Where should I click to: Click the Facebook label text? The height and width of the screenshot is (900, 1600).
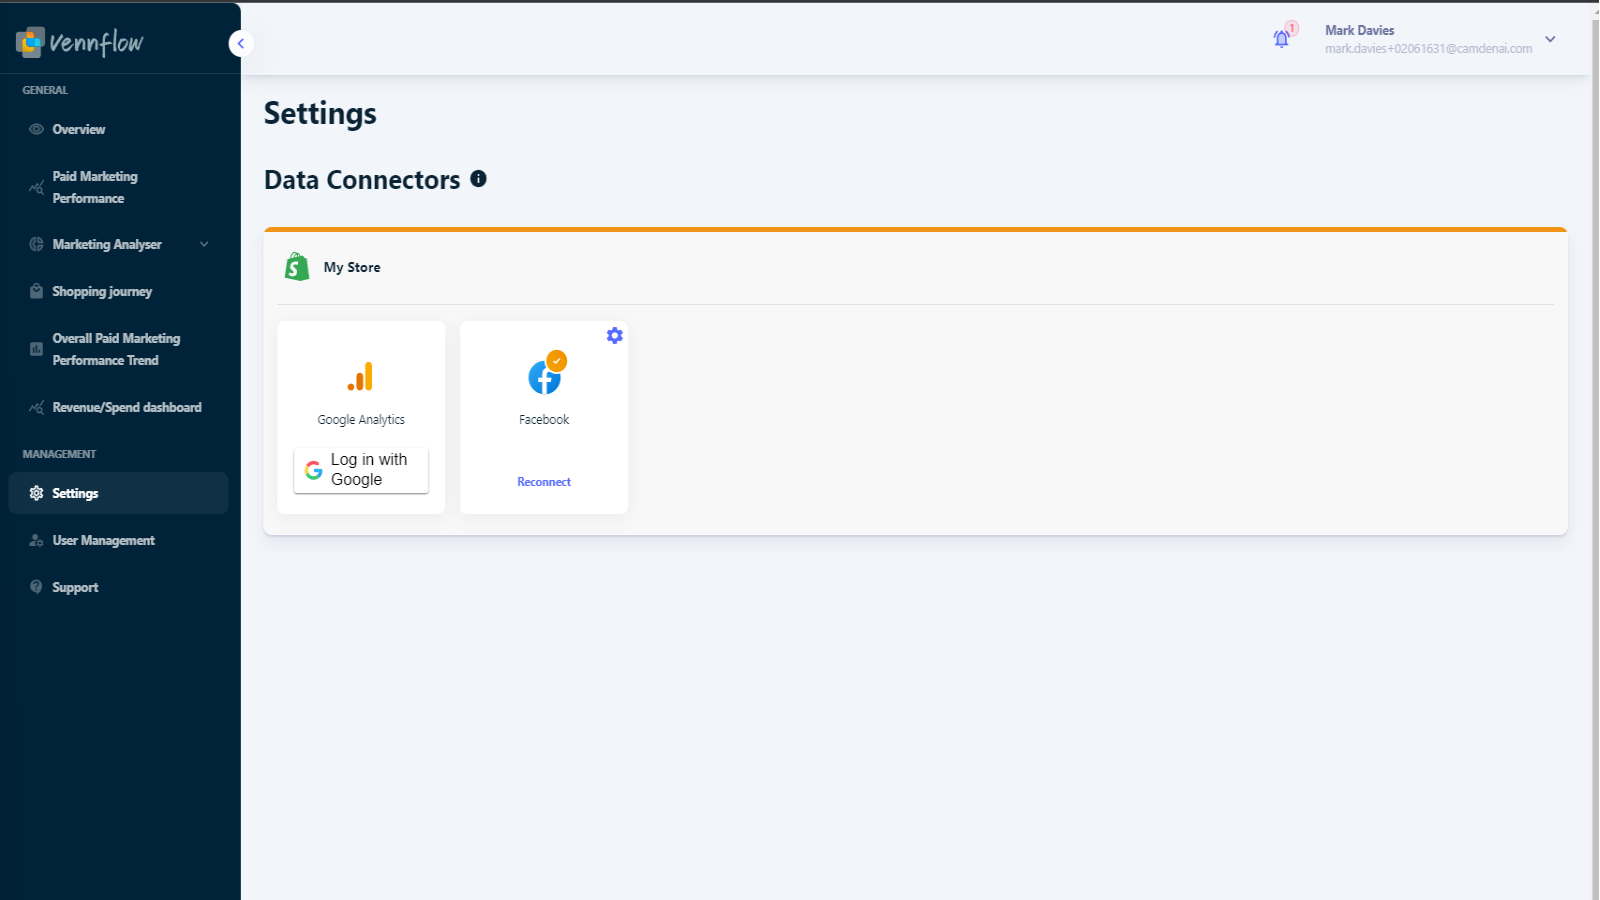coord(544,420)
